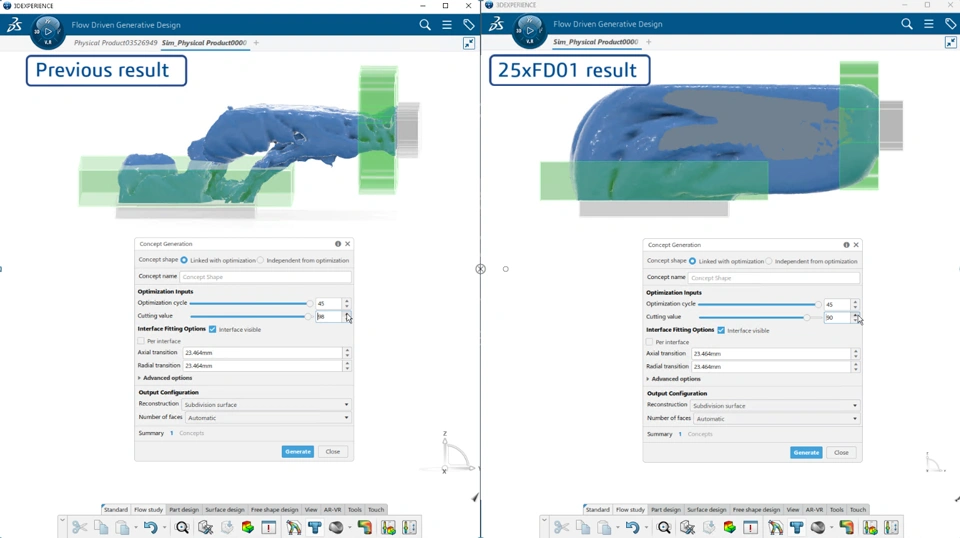Screen dimensions: 960x538
Task: Add a new tab with plus in left window
Action: click(x=256, y=43)
